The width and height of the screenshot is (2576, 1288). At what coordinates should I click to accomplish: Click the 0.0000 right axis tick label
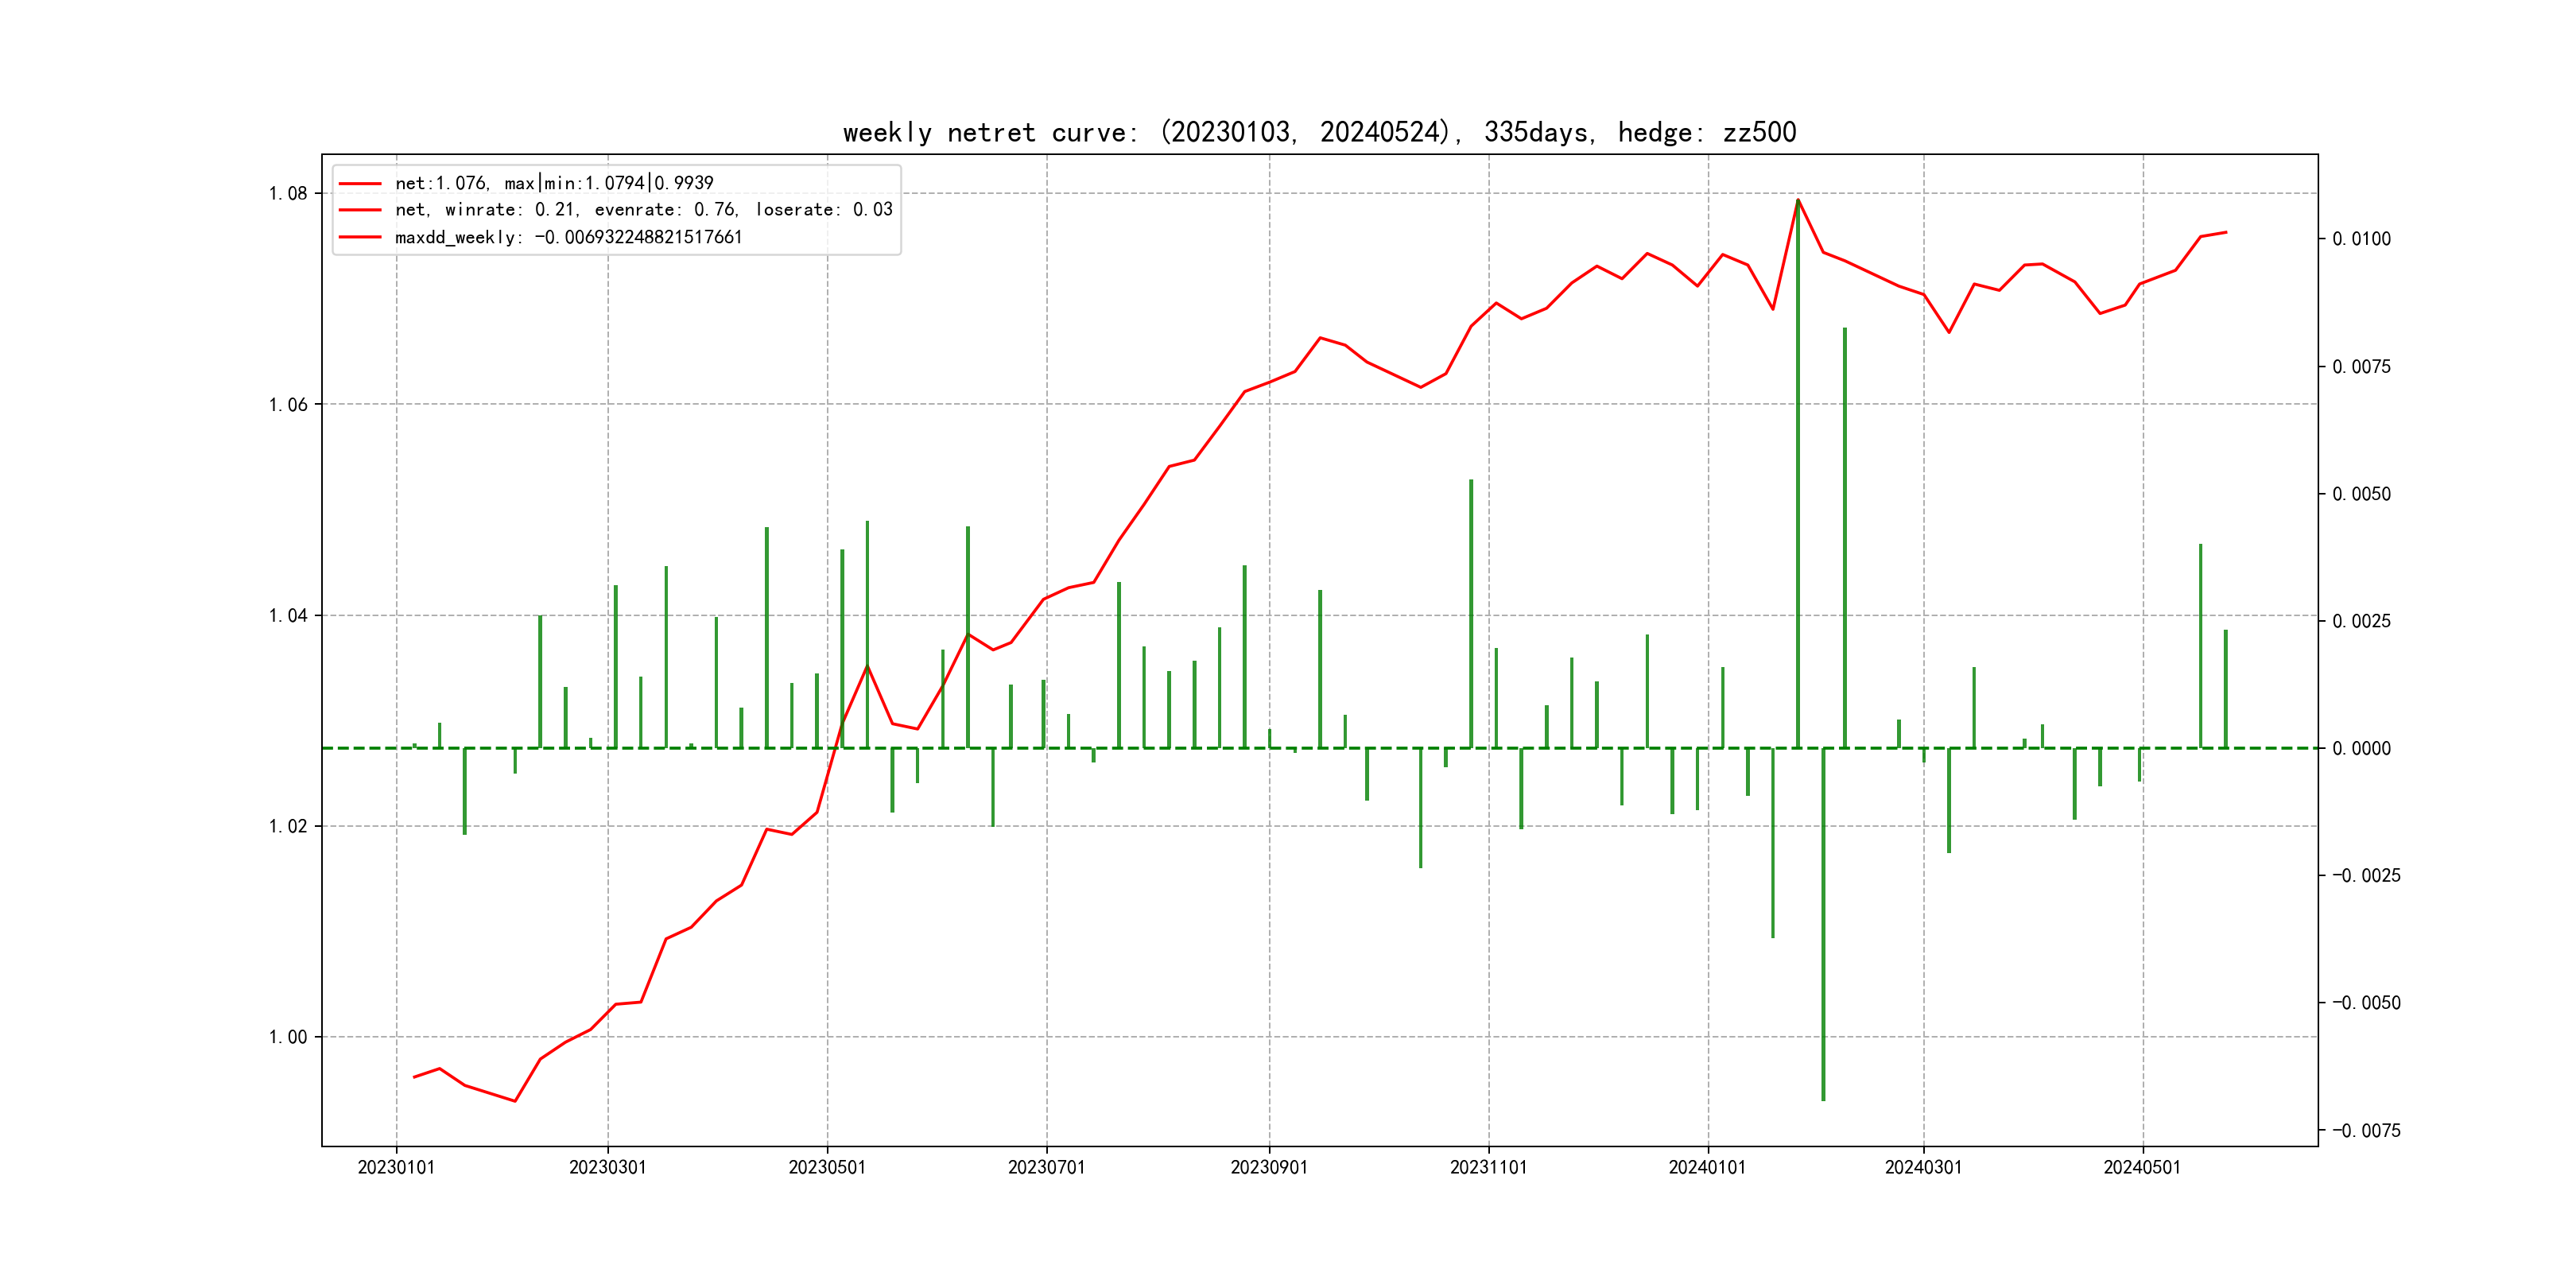[2361, 749]
